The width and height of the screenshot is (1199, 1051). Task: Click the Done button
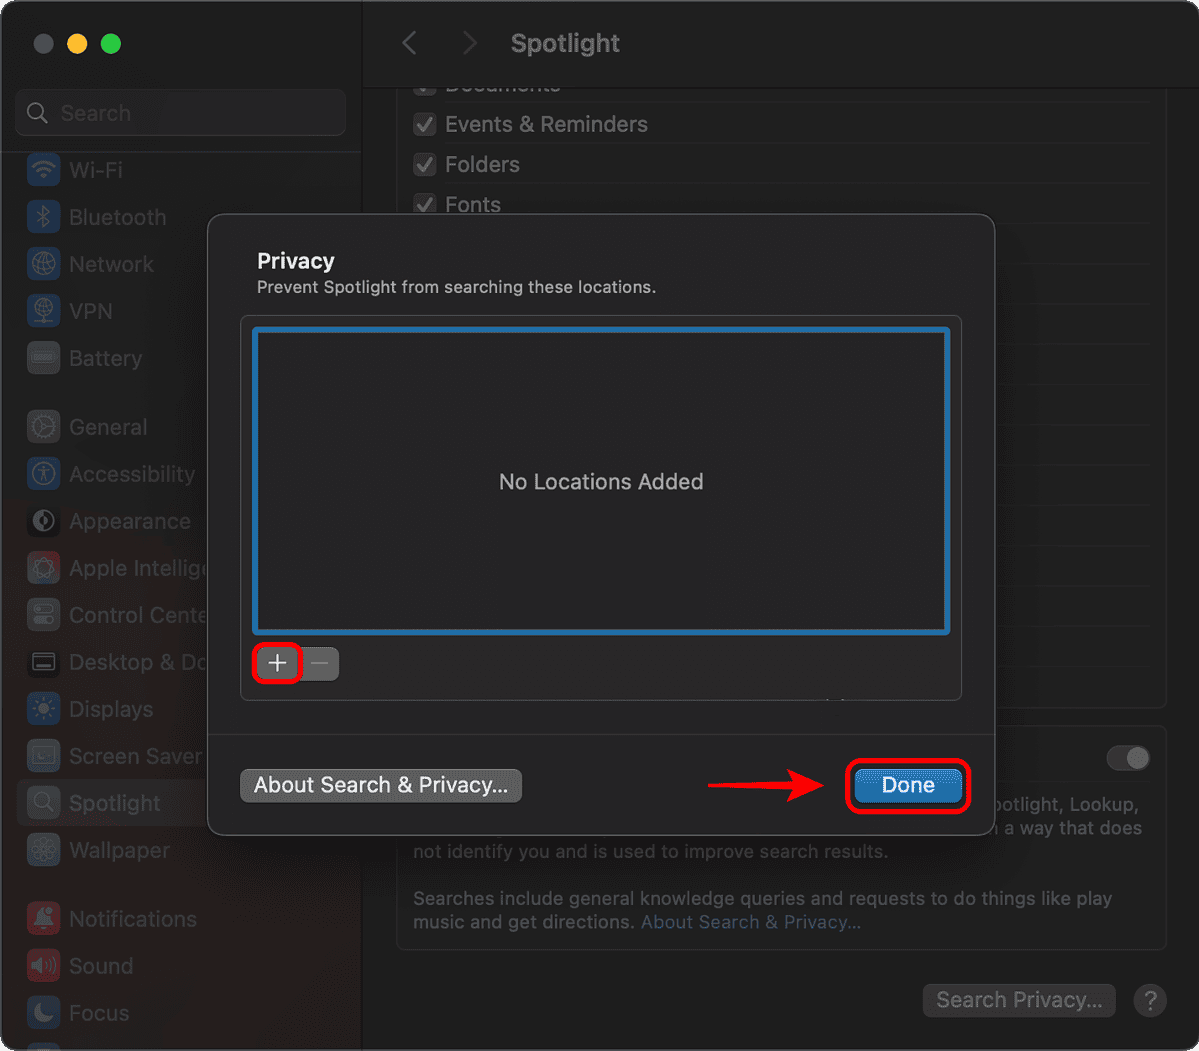click(907, 785)
